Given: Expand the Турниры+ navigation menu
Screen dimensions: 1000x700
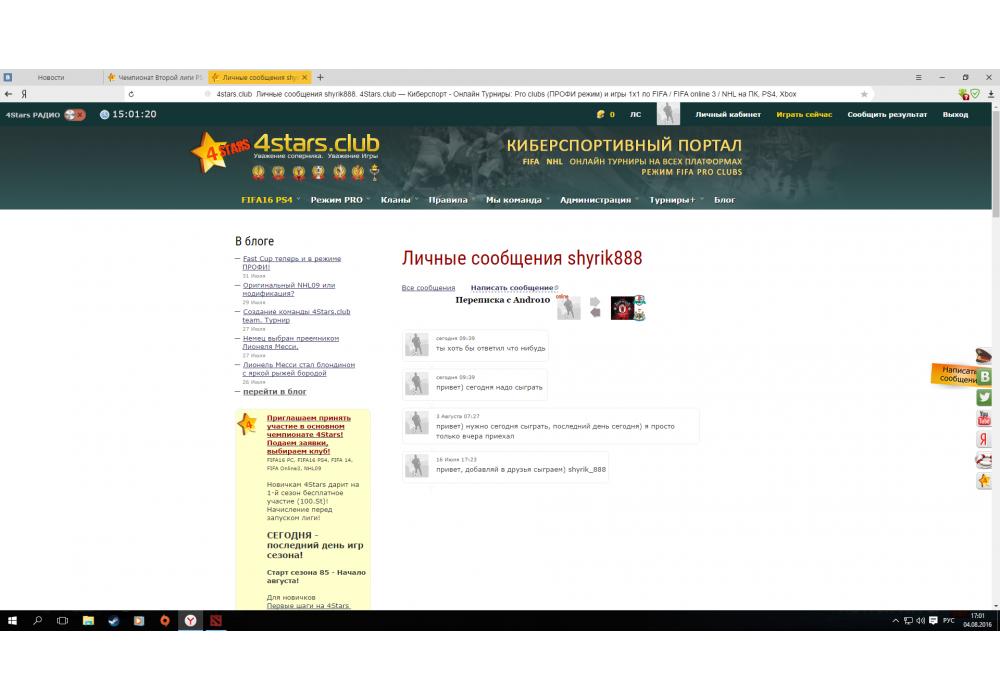Looking at the screenshot, I should pyautogui.click(x=673, y=200).
